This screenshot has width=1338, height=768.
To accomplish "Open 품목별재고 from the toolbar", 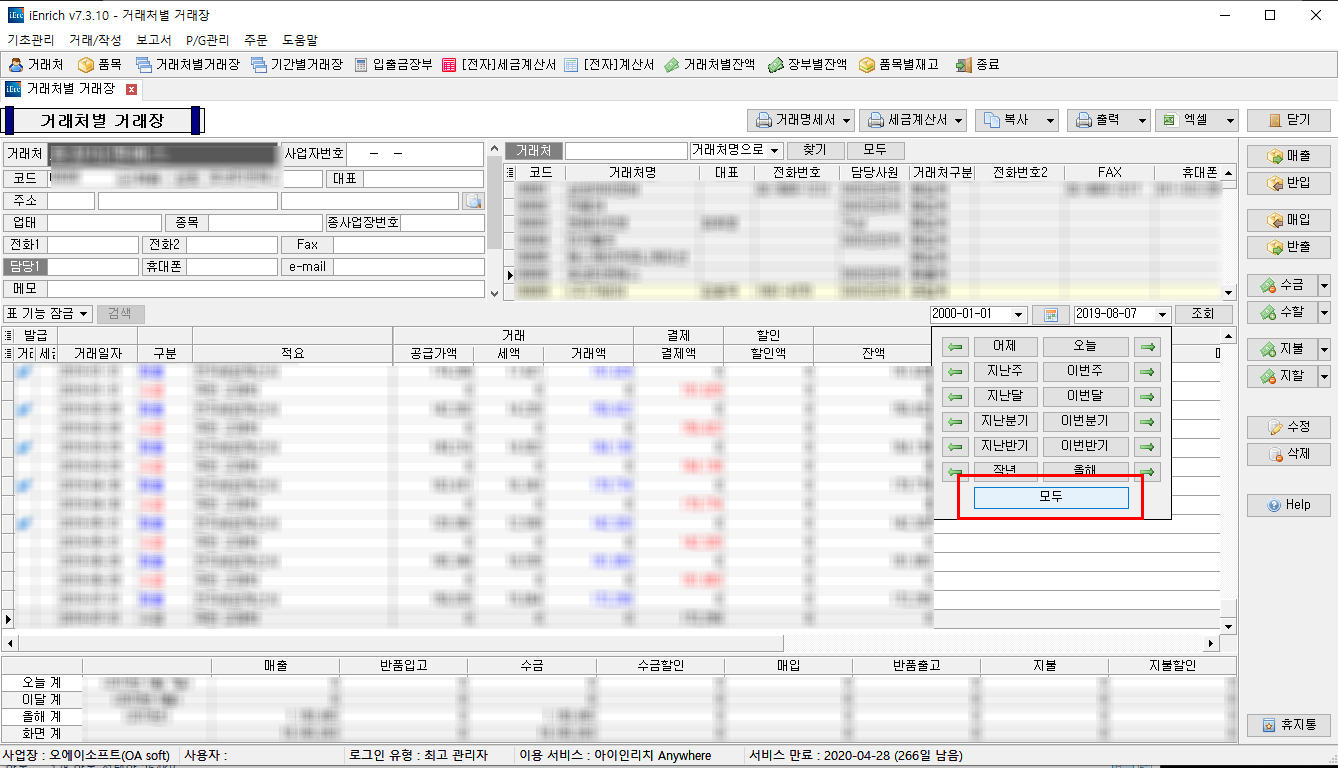I will click(x=866, y=64).
